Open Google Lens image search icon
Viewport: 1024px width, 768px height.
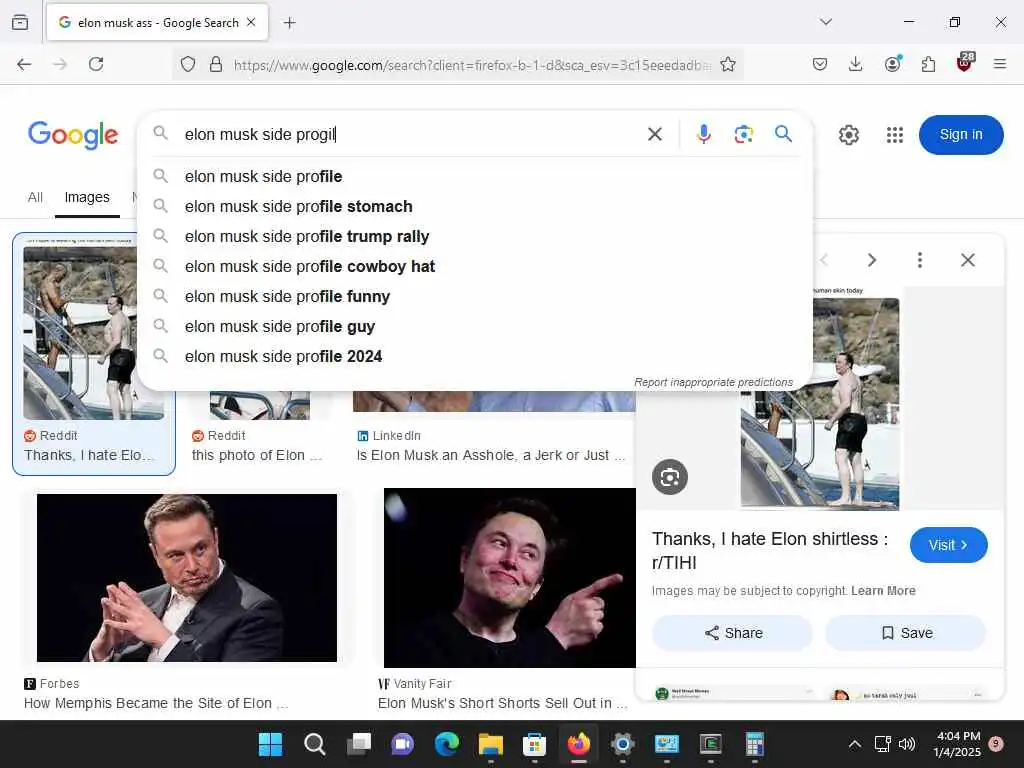coord(743,134)
